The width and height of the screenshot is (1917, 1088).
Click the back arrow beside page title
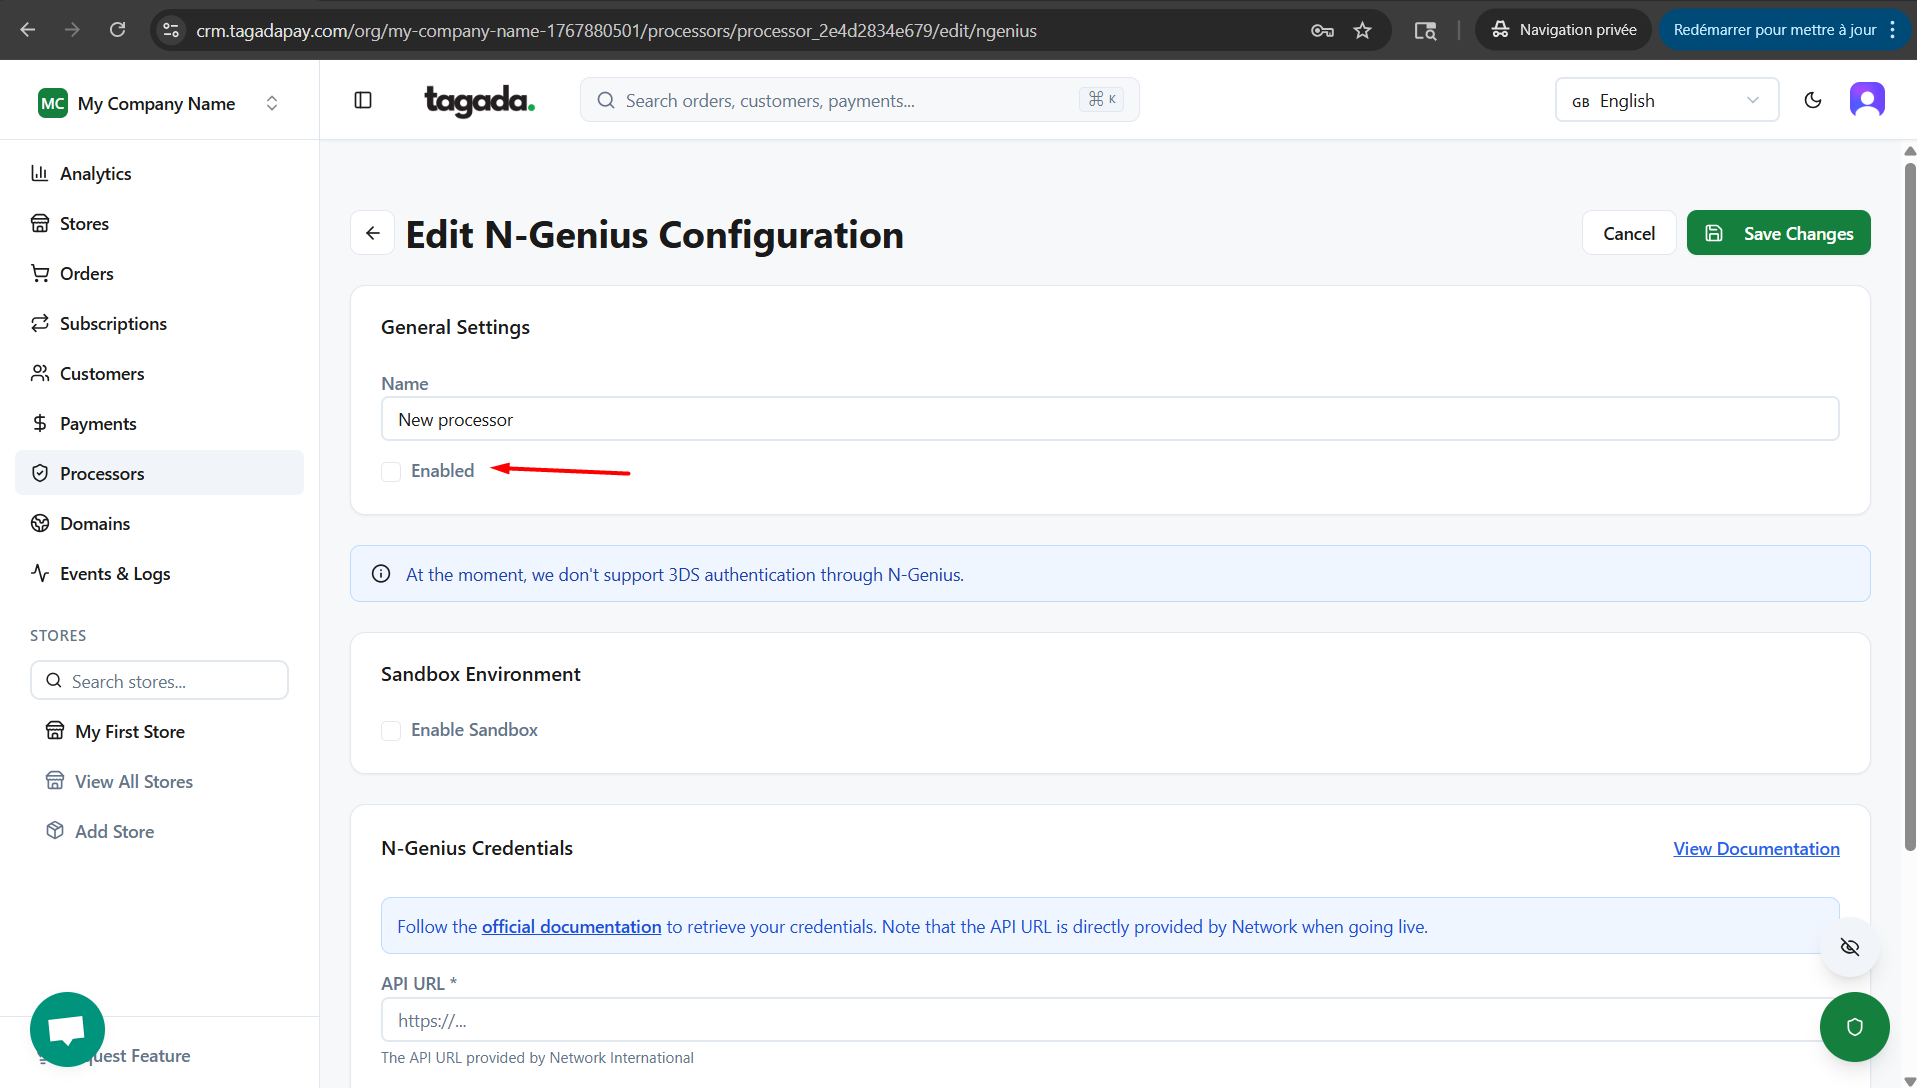tap(373, 233)
